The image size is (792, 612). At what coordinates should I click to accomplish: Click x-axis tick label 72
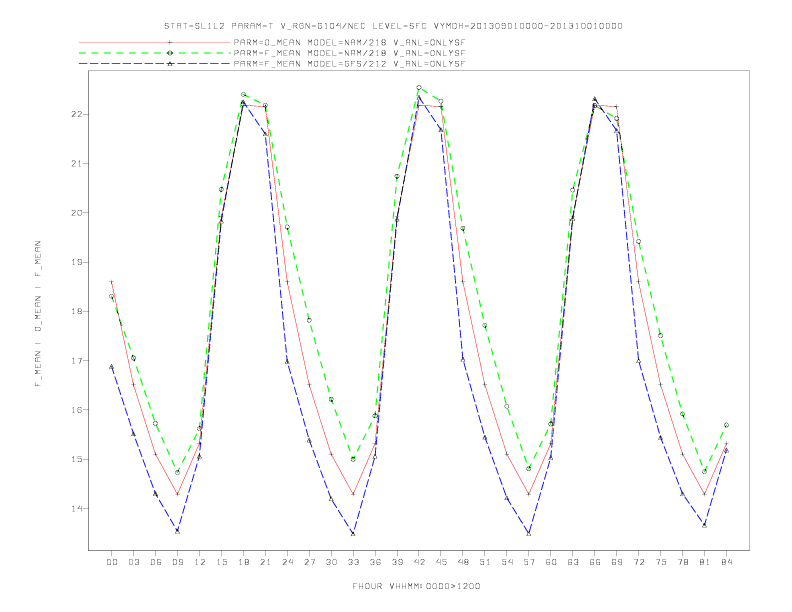point(638,562)
